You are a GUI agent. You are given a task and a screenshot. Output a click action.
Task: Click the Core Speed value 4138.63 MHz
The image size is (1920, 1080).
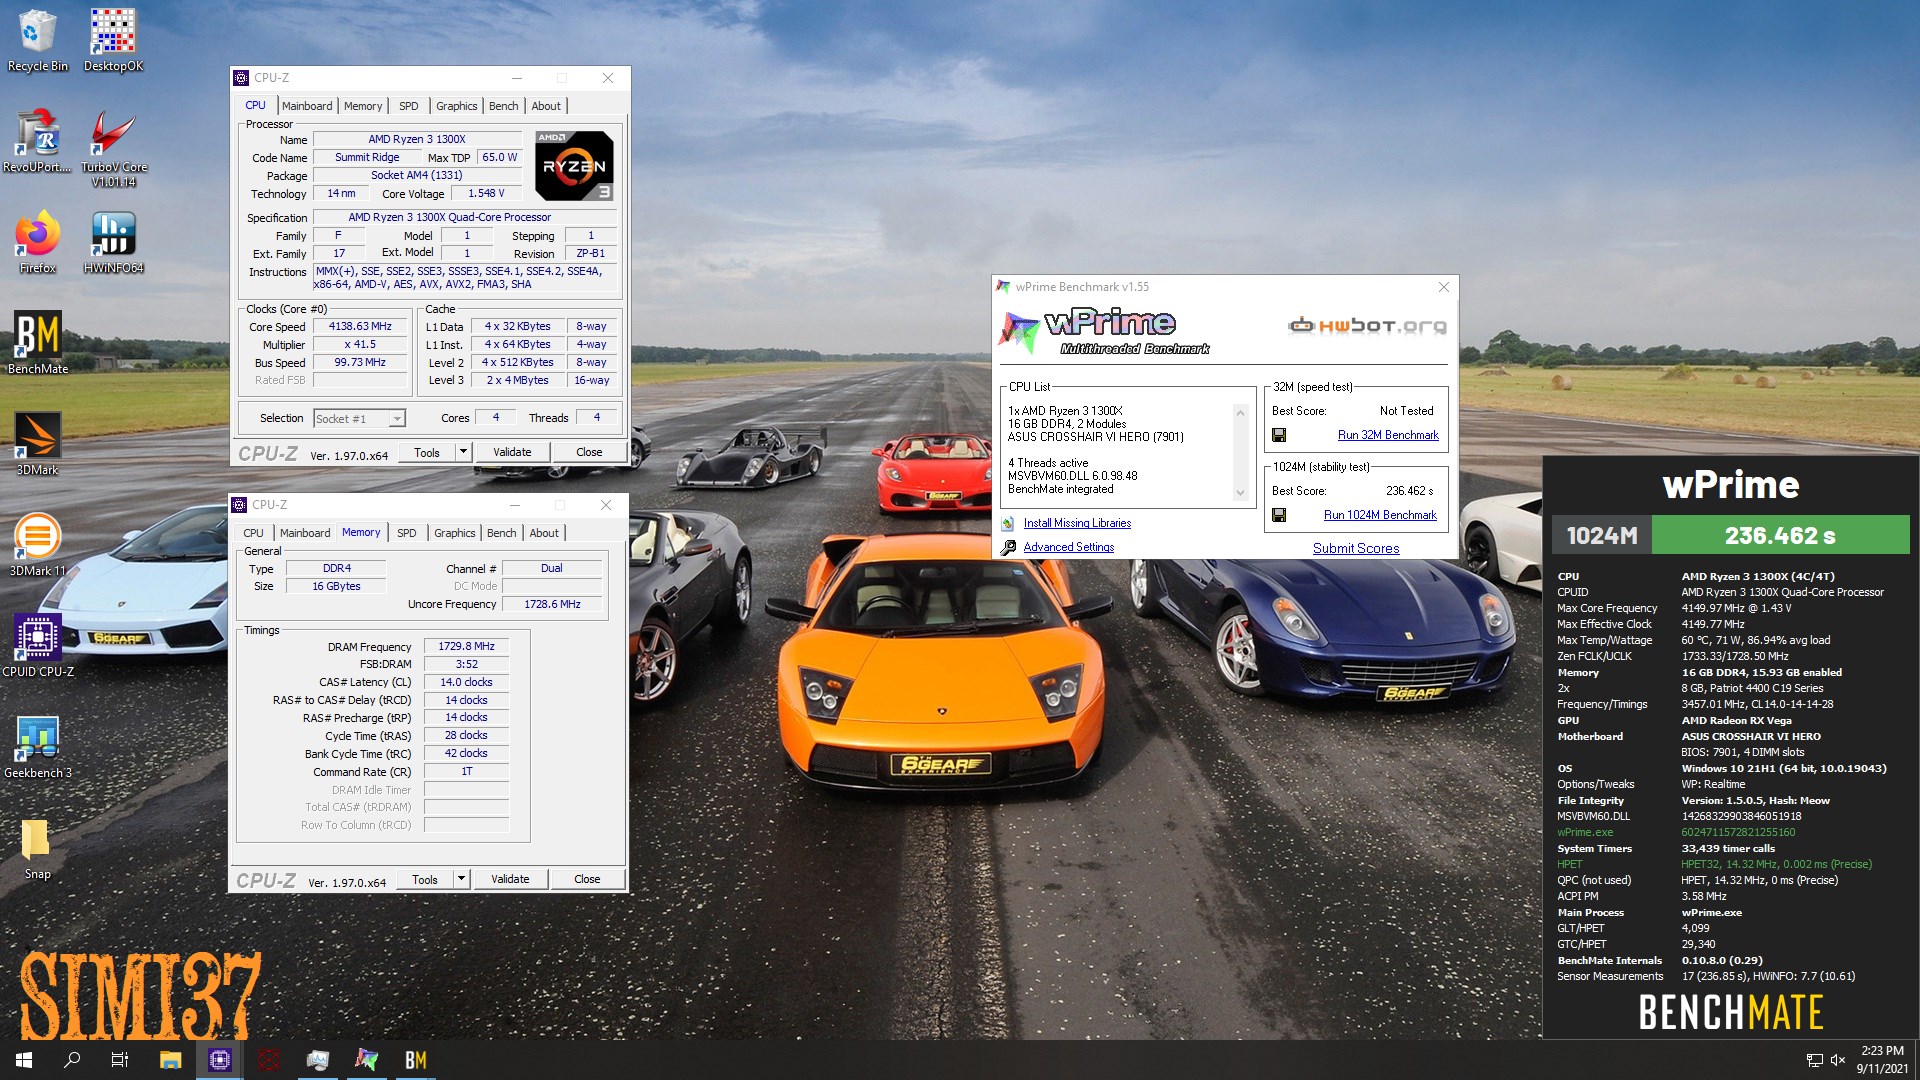(360, 326)
